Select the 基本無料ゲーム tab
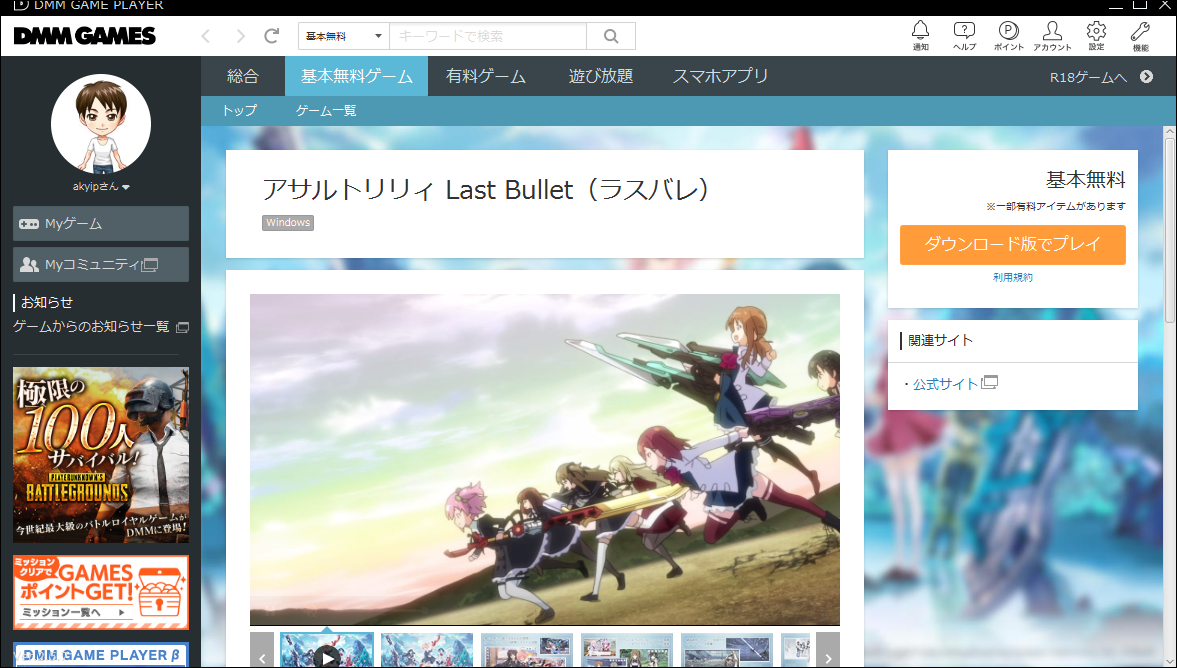1177x668 pixels. point(357,76)
